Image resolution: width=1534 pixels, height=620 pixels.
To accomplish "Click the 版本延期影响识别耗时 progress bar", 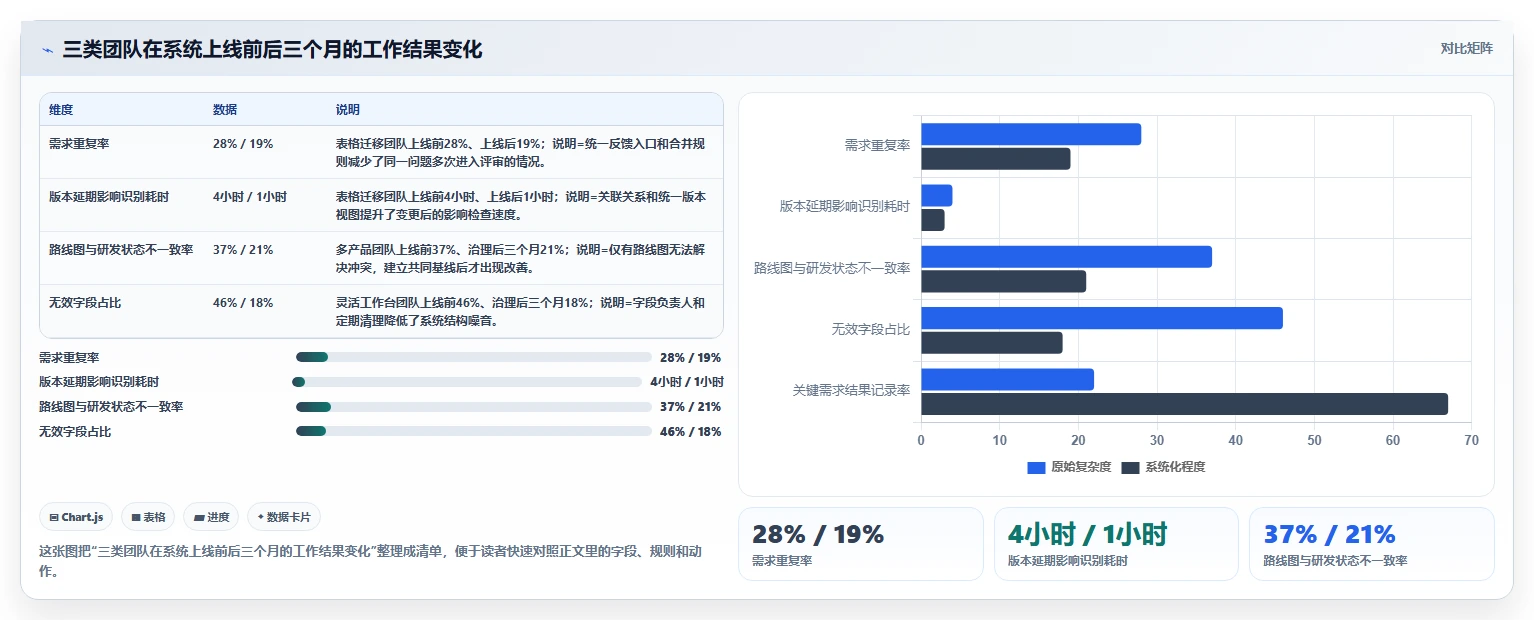I will tap(467, 382).
